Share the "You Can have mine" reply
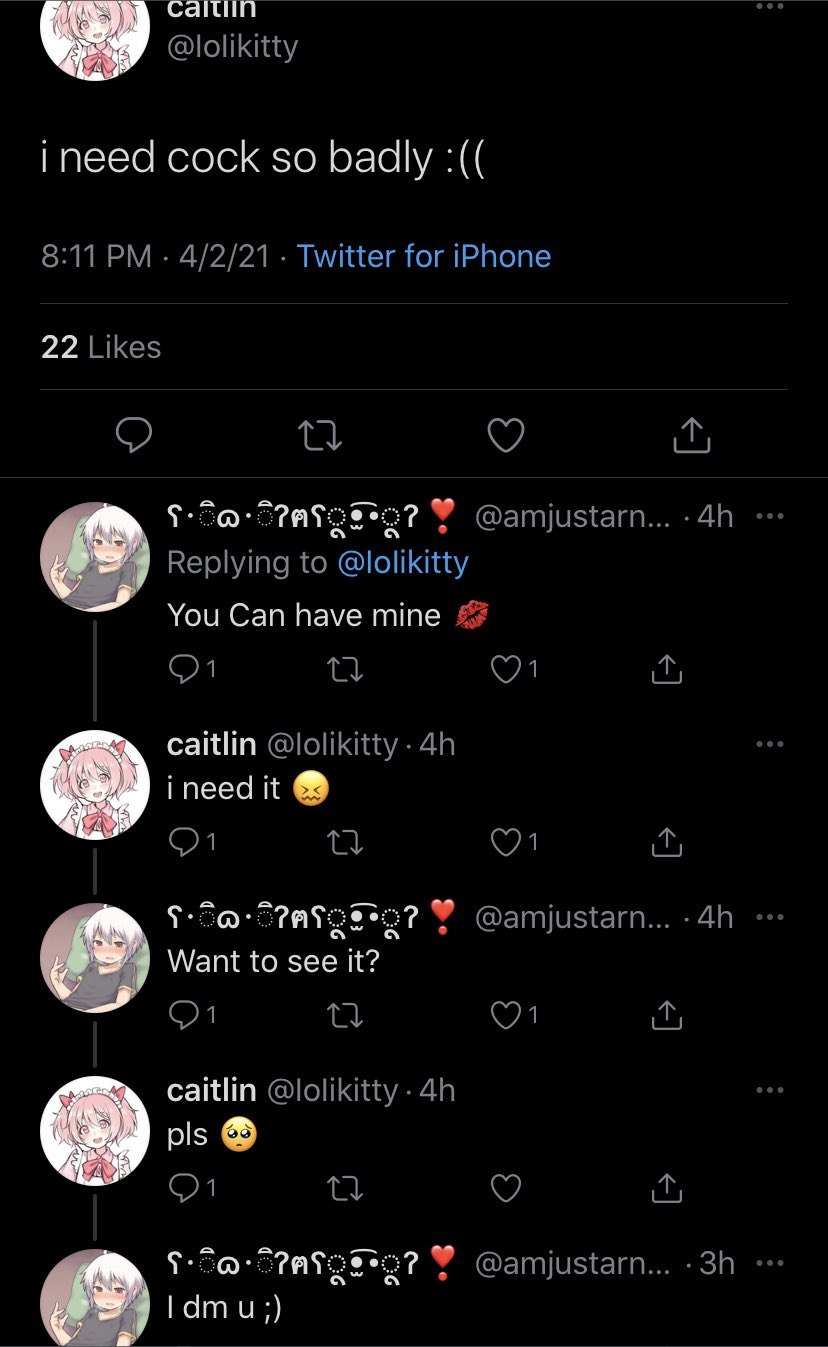828x1347 pixels. 666,670
